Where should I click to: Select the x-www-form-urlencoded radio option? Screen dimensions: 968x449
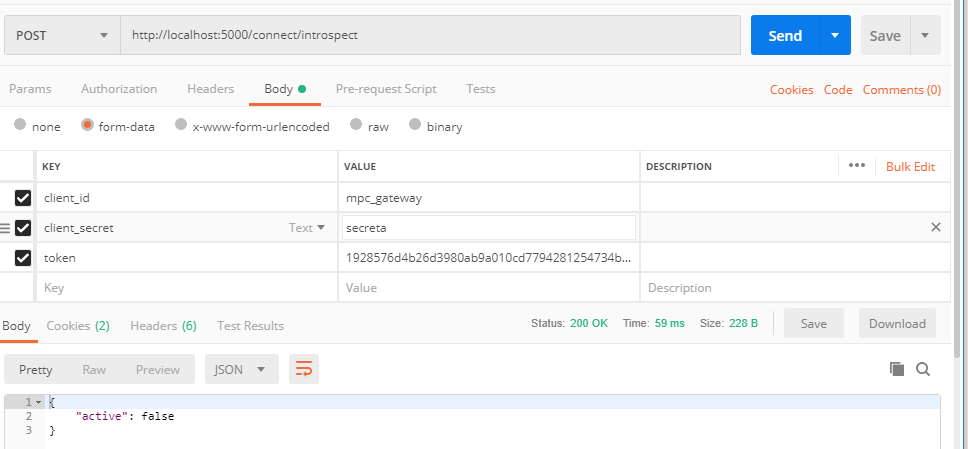[x=181, y=126]
